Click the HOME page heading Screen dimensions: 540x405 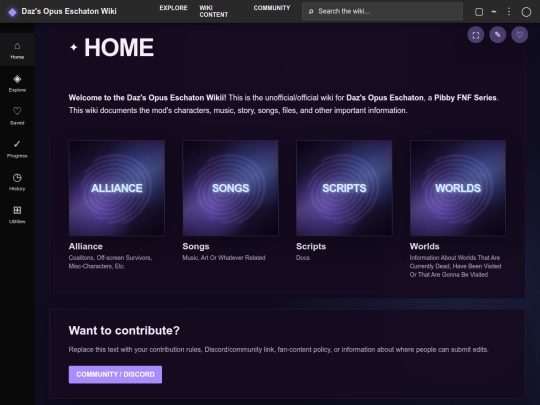119,48
